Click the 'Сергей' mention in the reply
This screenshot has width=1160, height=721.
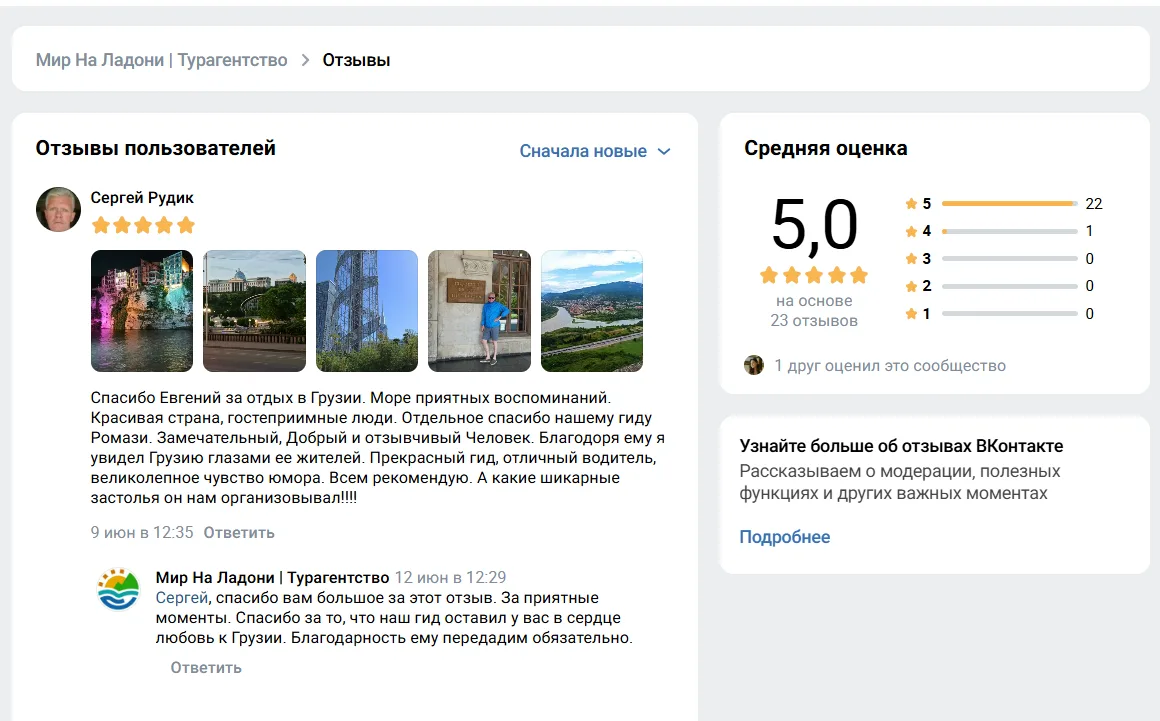[x=182, y=598]
